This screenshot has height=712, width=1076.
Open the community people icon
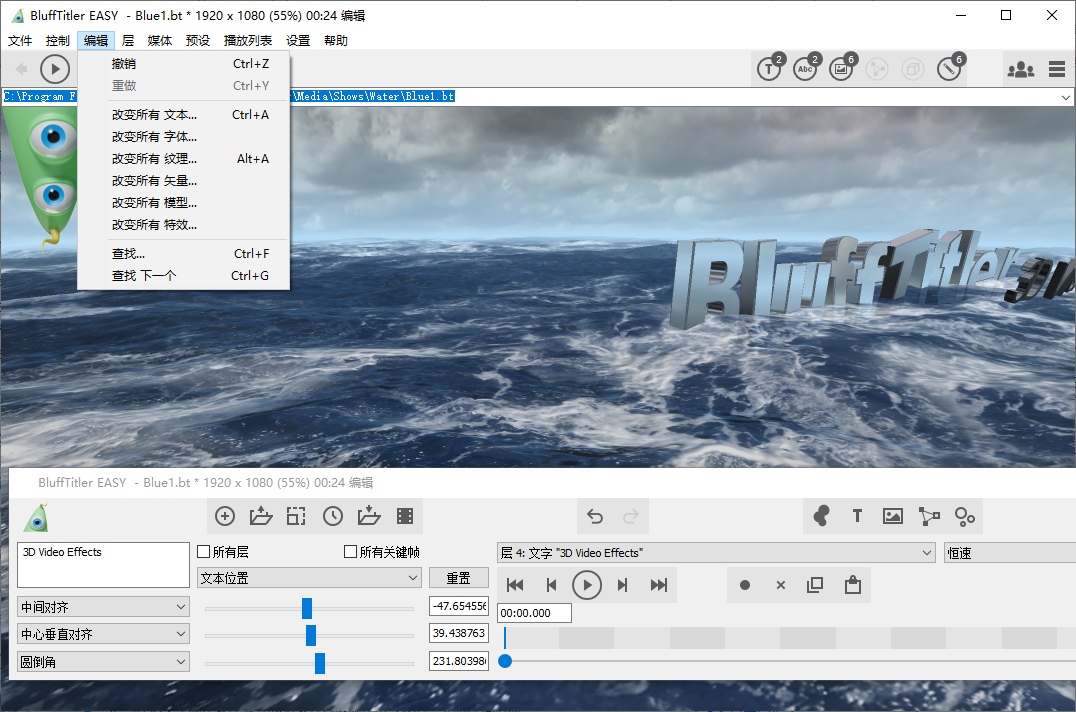click(1020, 69)
